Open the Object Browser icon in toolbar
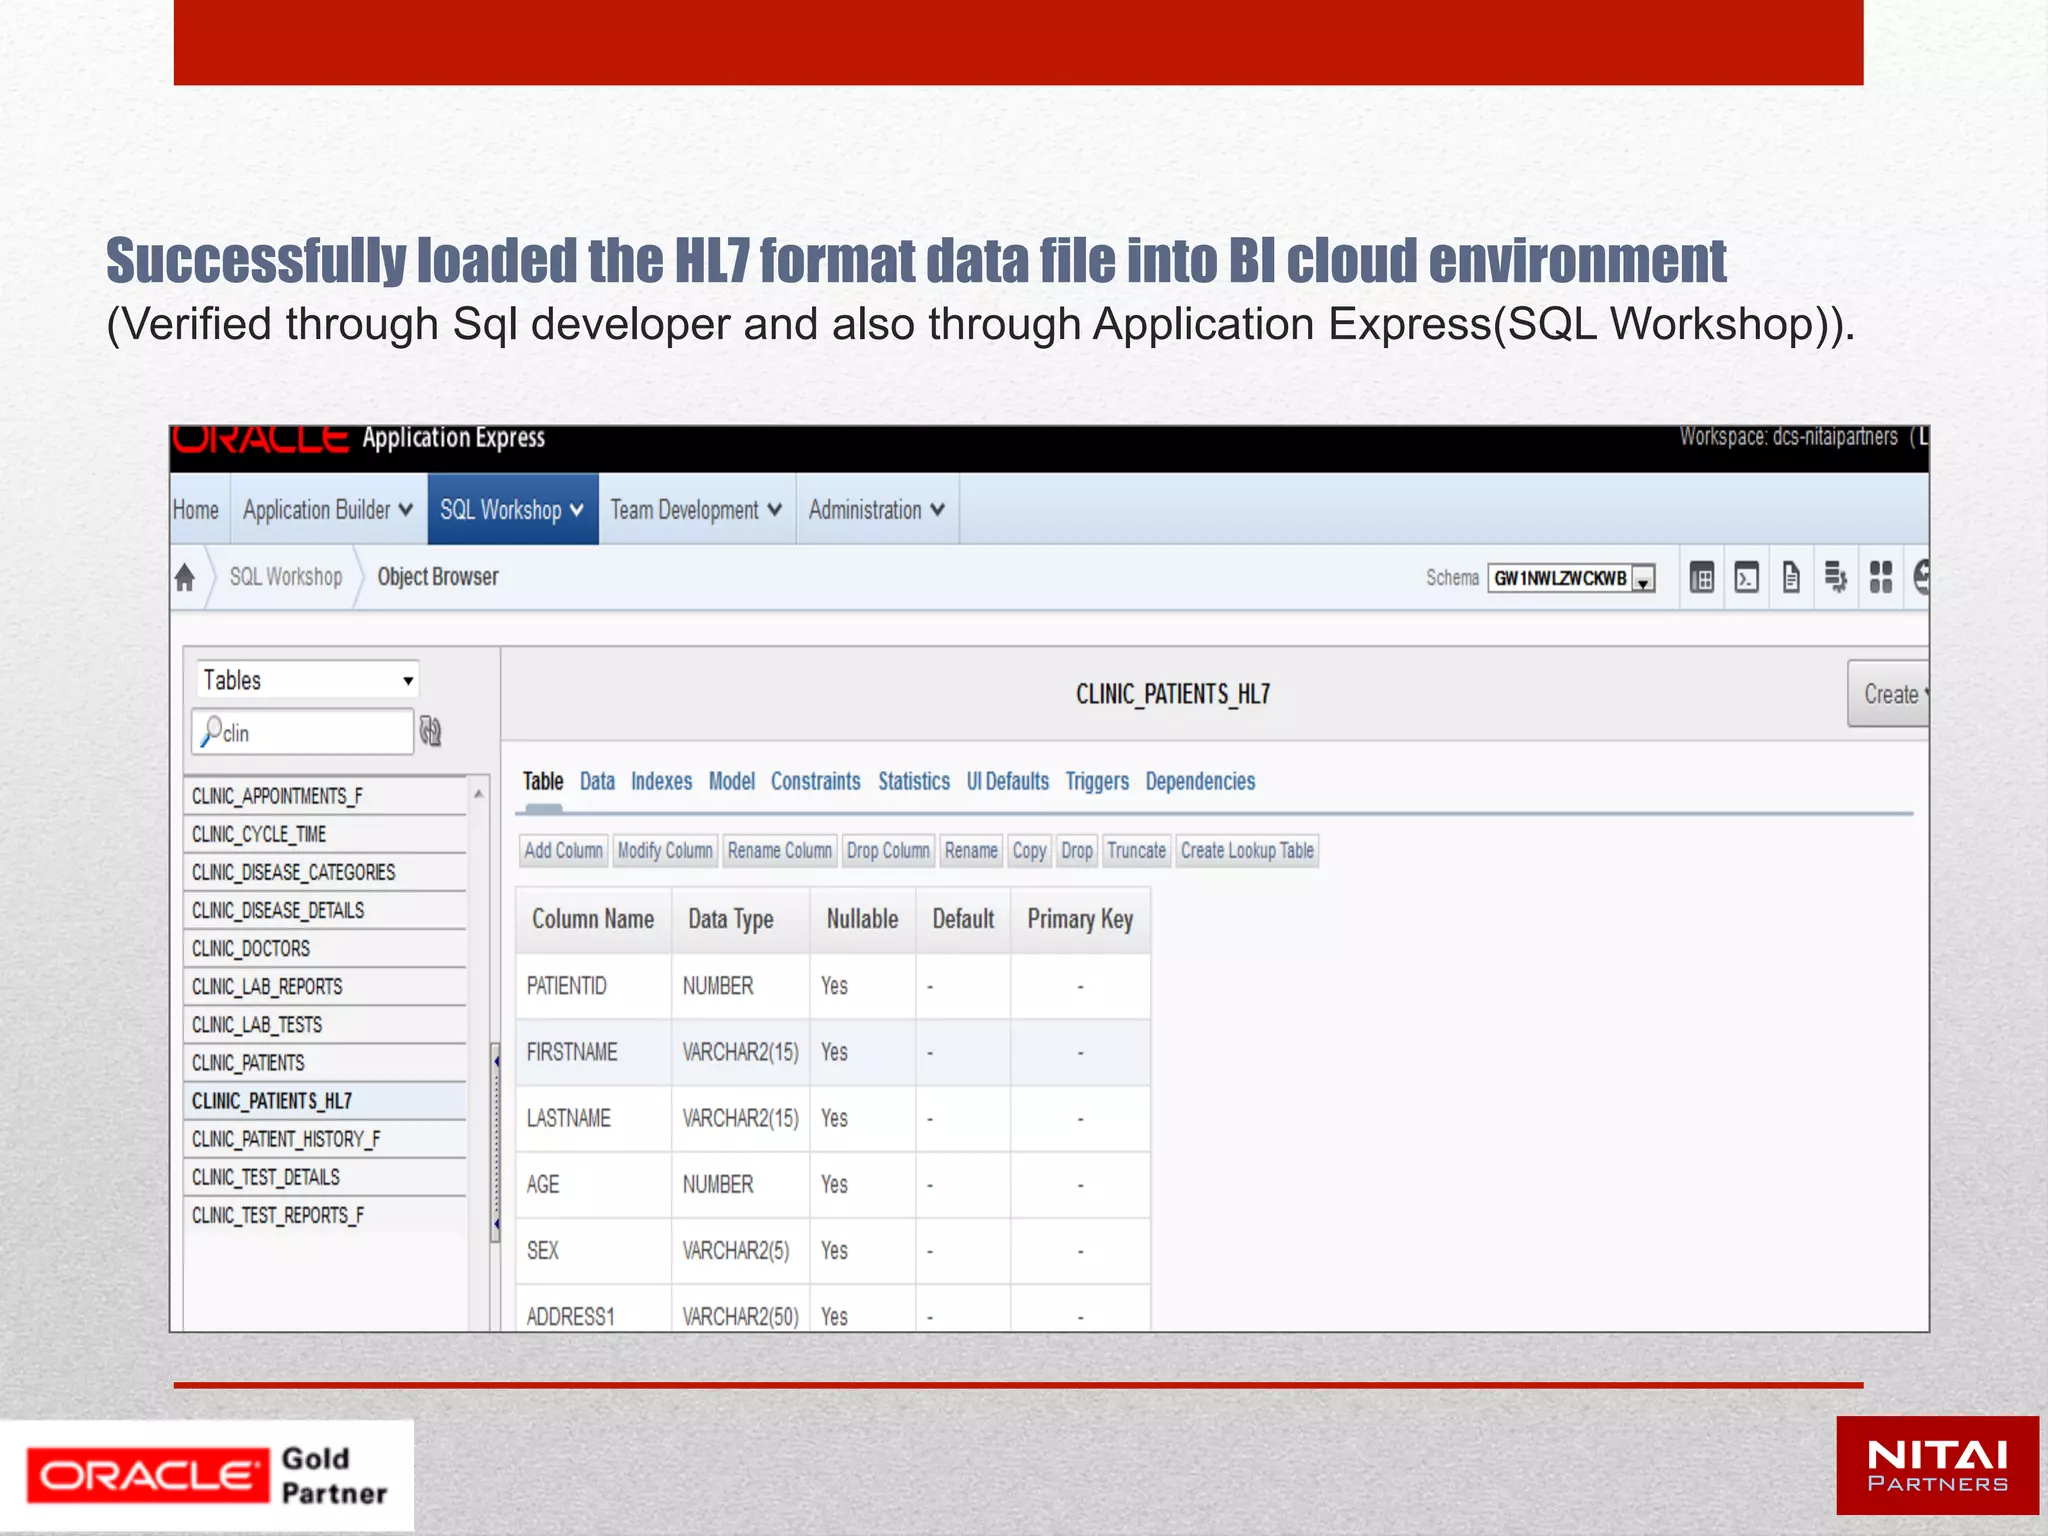Image resolution: width=2048 pixels, height=1536 pixels. pyautogui.click(x=1701, y=577)
